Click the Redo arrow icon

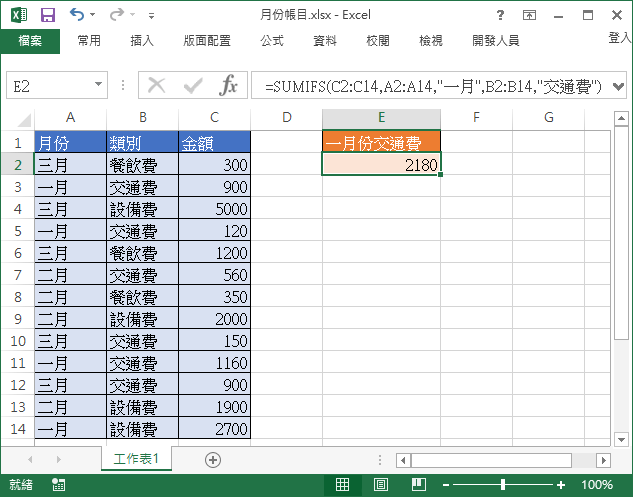point(117,15)
